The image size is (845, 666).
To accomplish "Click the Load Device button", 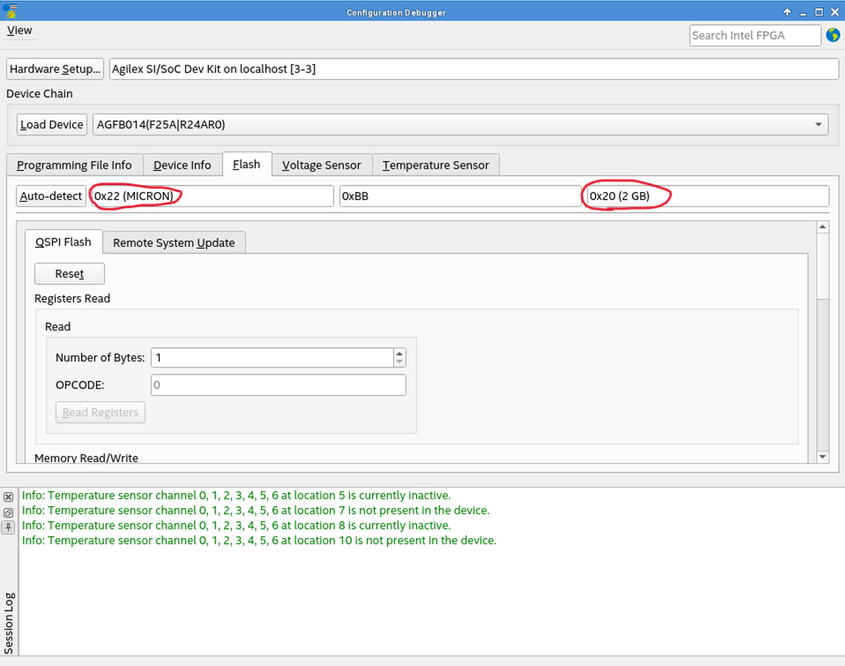I will pyautogui.click(x=52, y=124).
